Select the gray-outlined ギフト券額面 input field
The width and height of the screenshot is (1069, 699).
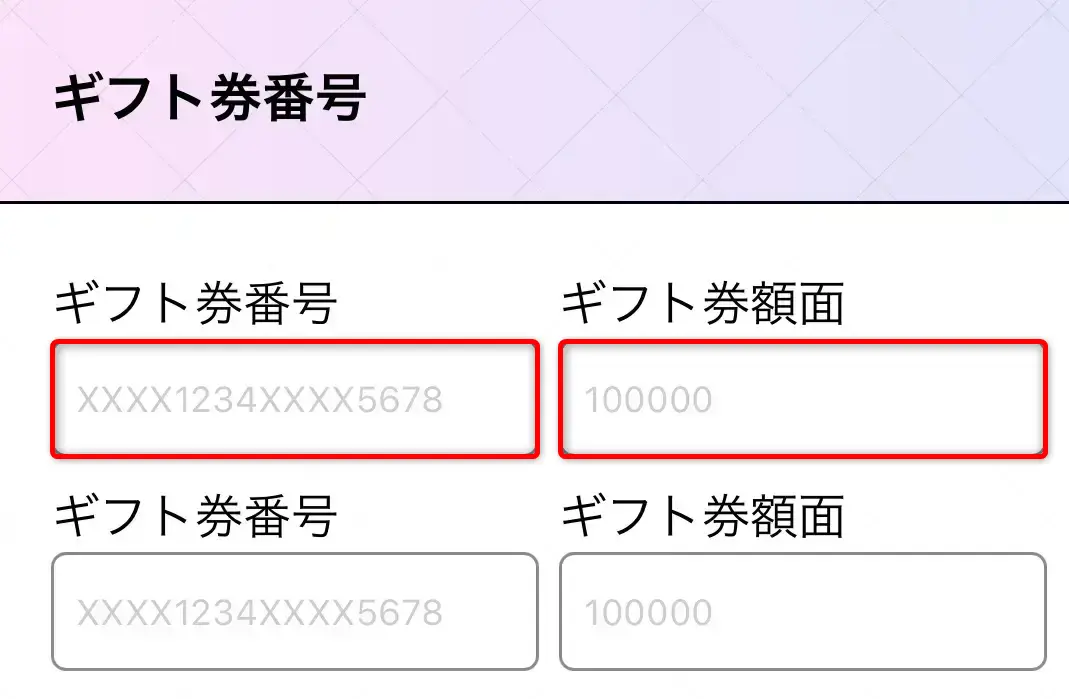click(x=802, y=611)
